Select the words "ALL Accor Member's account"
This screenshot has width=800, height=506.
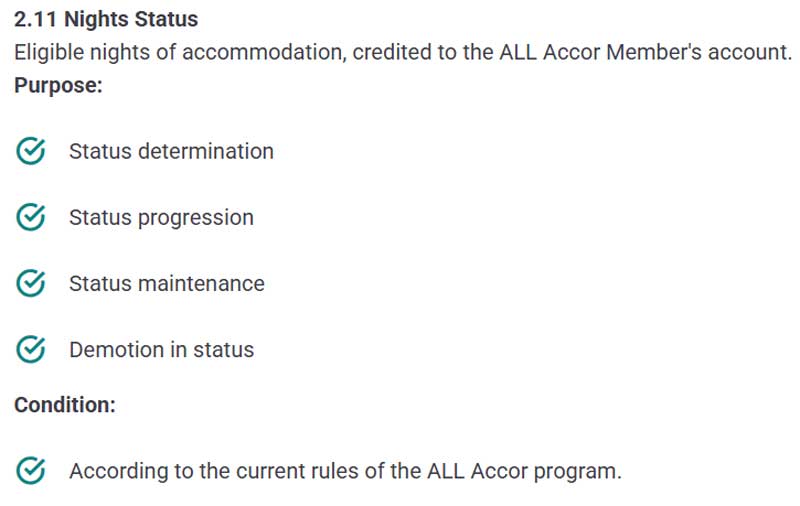[638, 52]
